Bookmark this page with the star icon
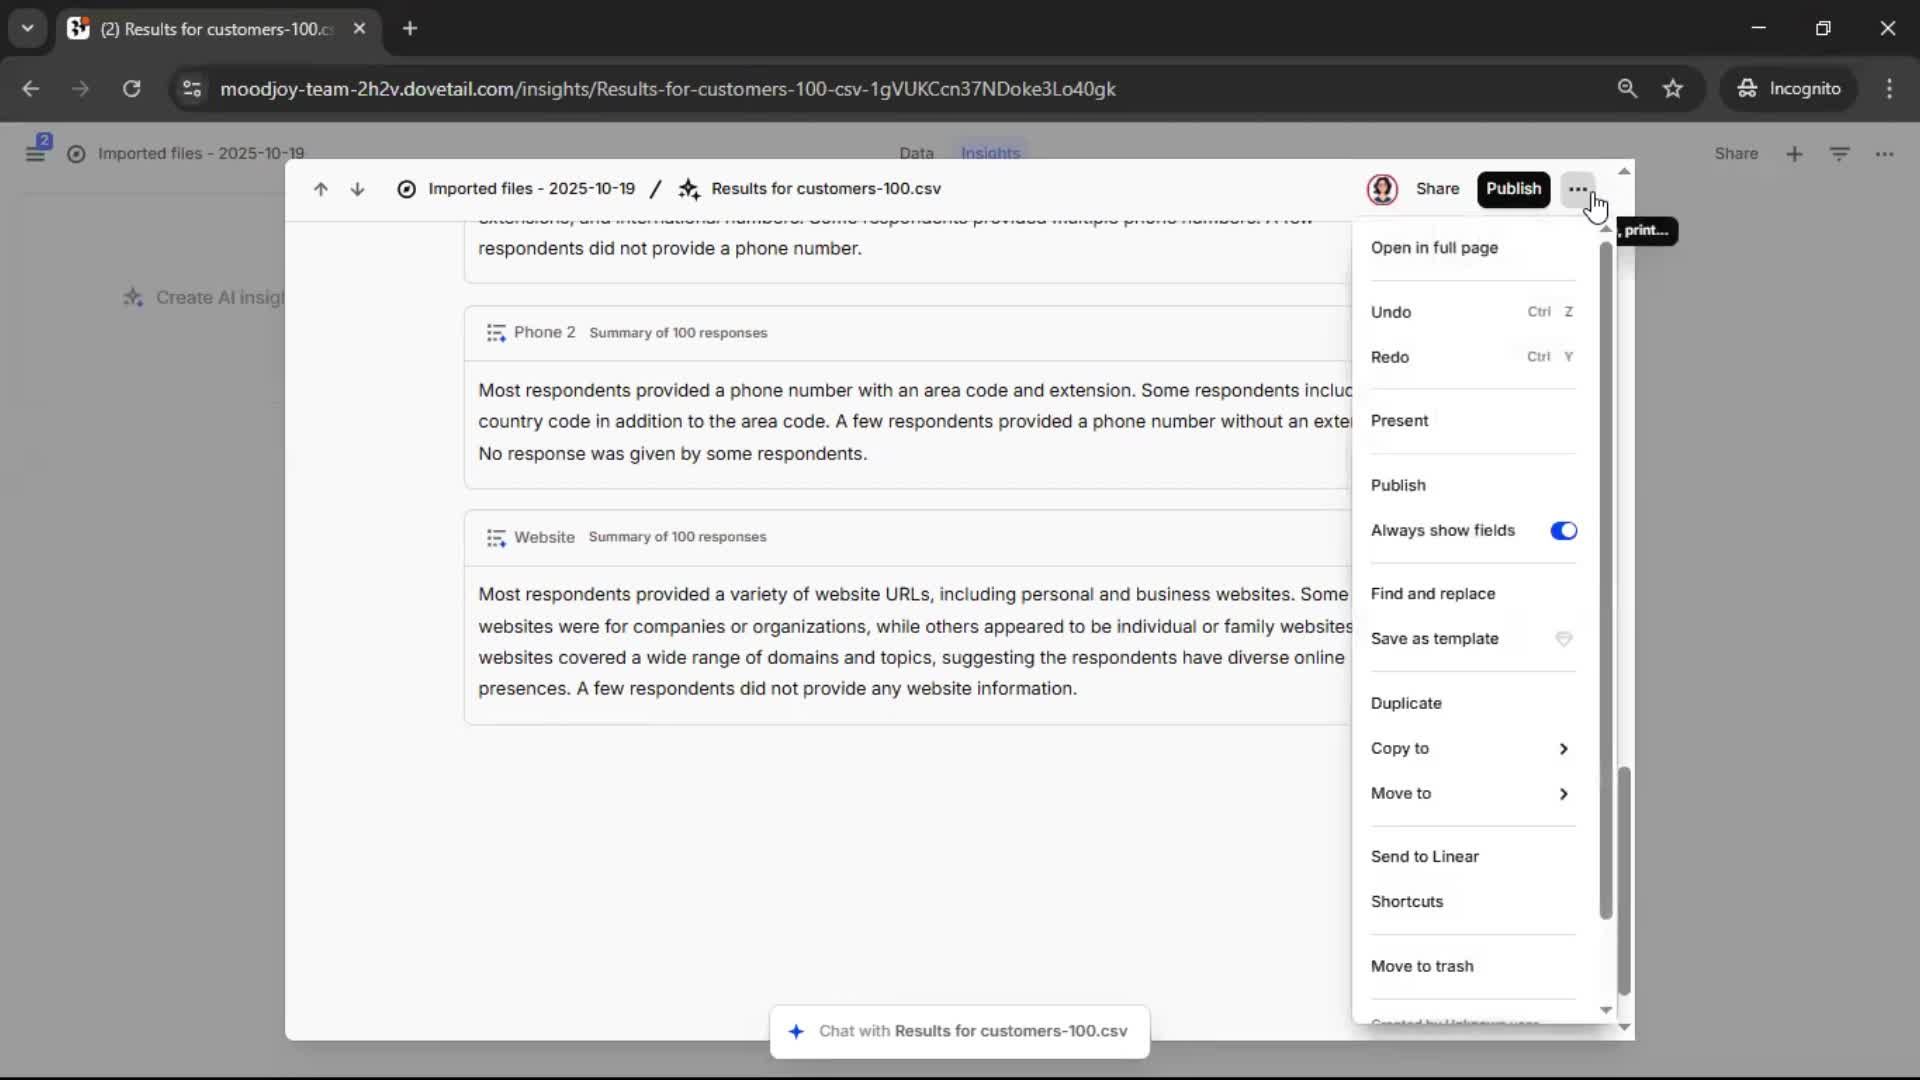Screen dimensions: 1920x1080 [x=1673, y=89]
